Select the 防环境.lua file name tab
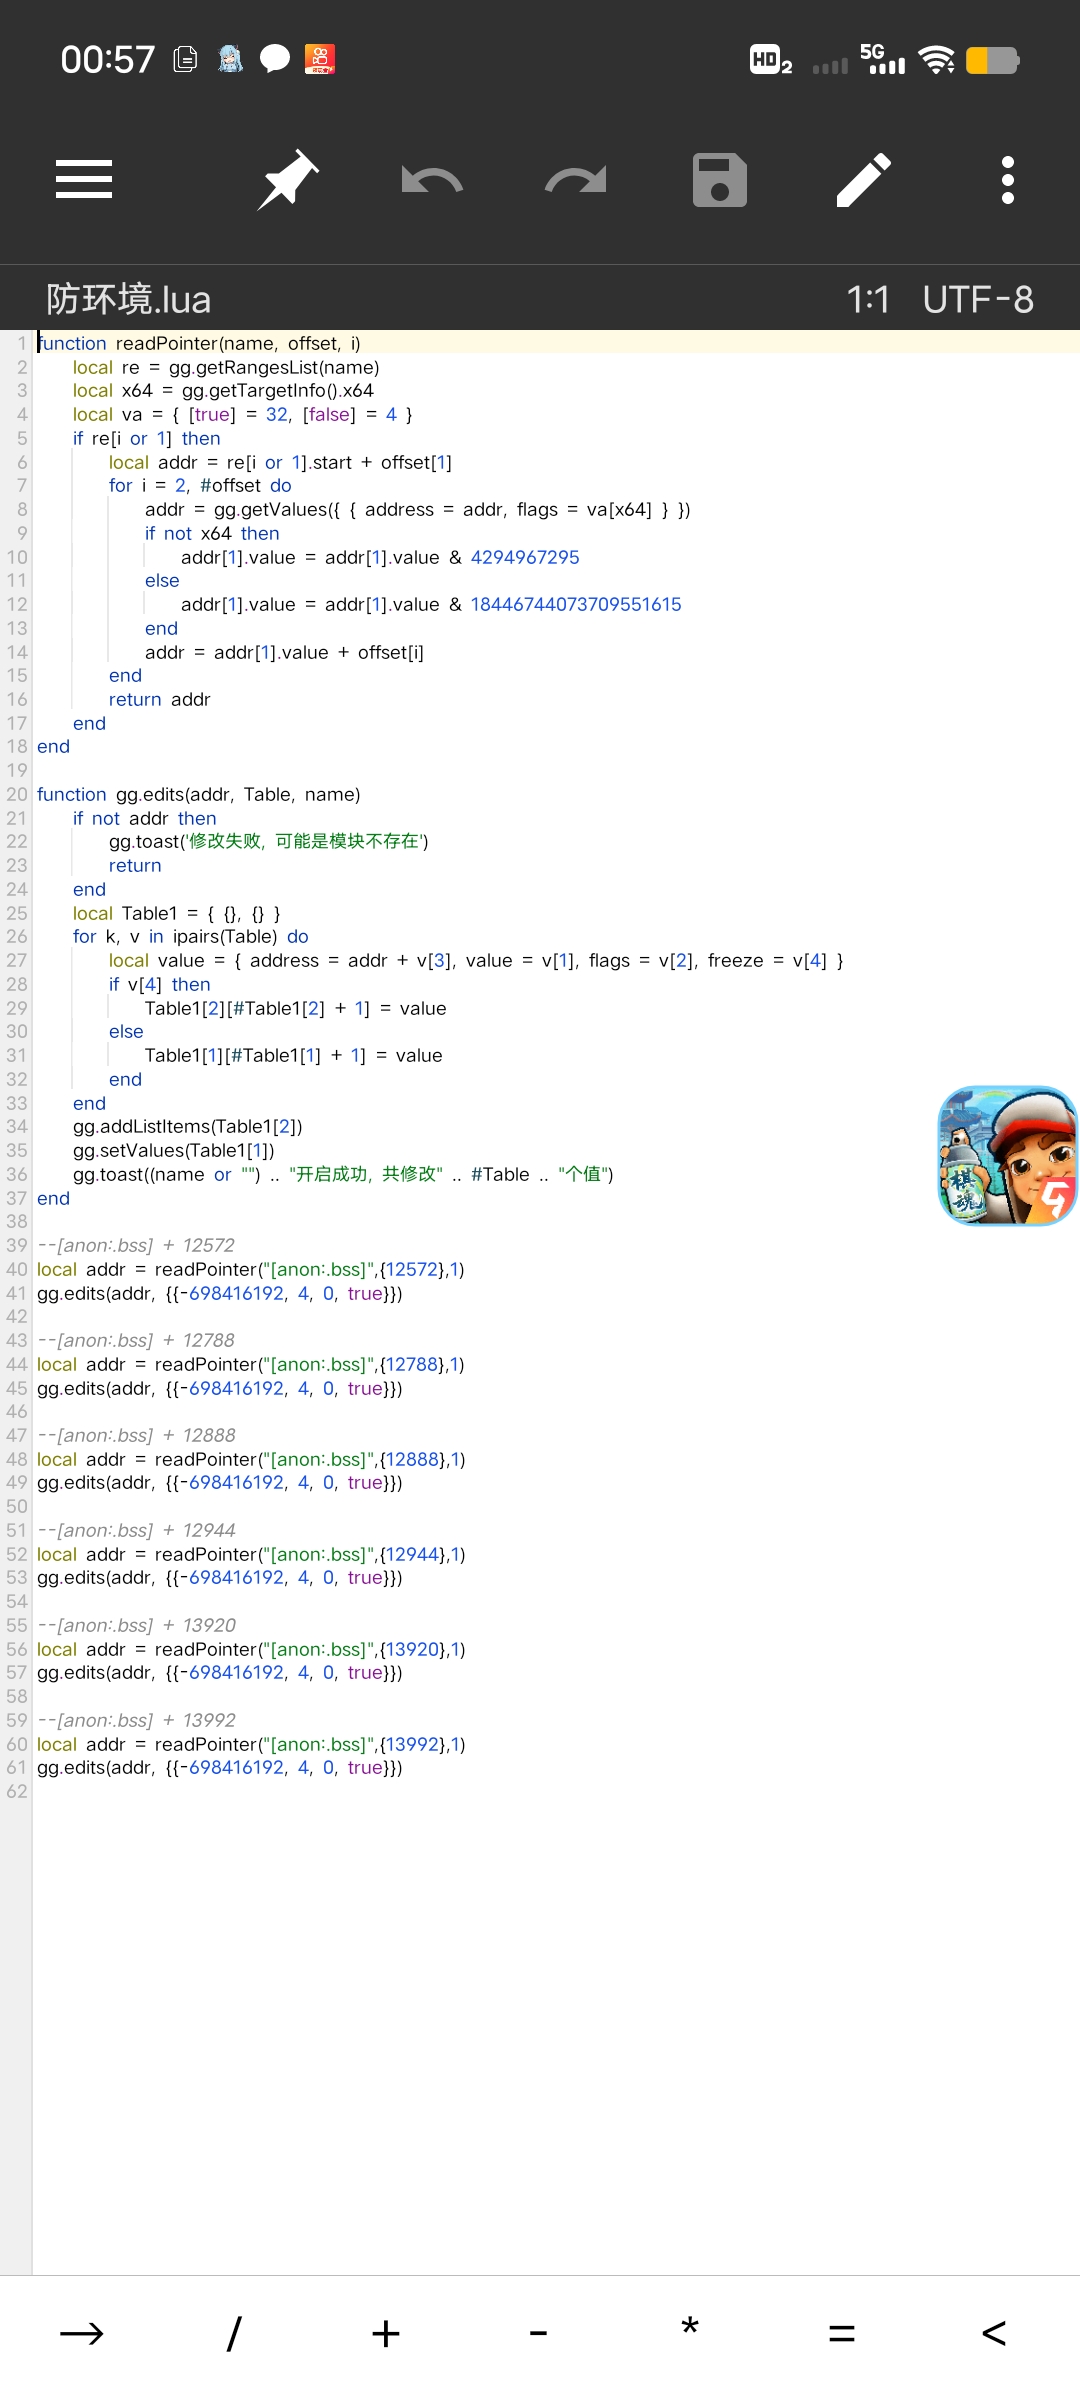The image size is (1080, 2388). point(129,299)
